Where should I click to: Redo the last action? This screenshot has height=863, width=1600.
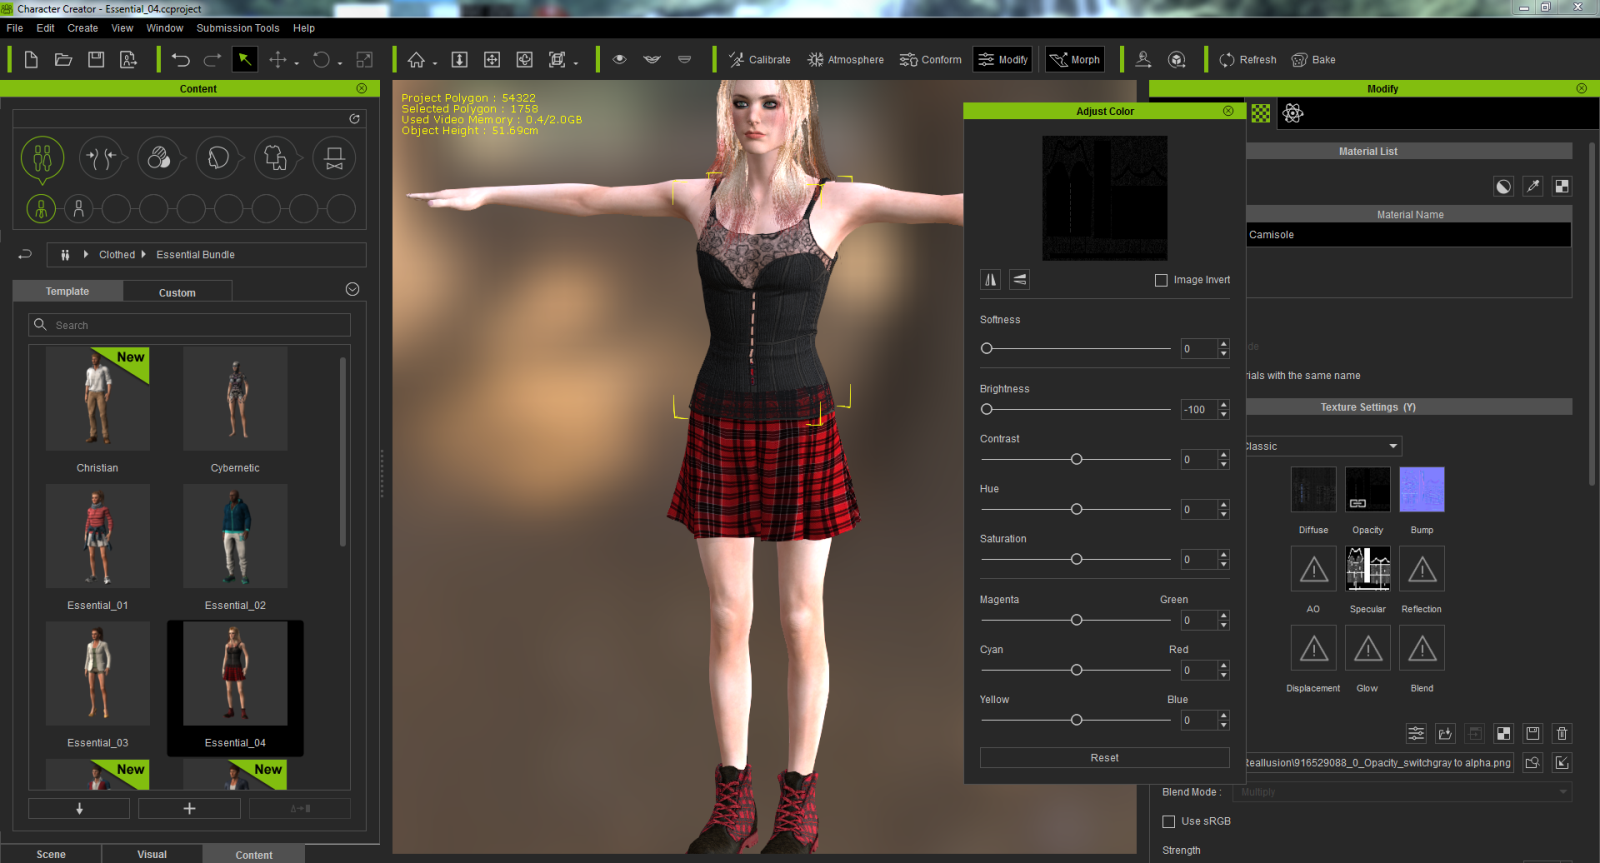[x=213, y=60]
